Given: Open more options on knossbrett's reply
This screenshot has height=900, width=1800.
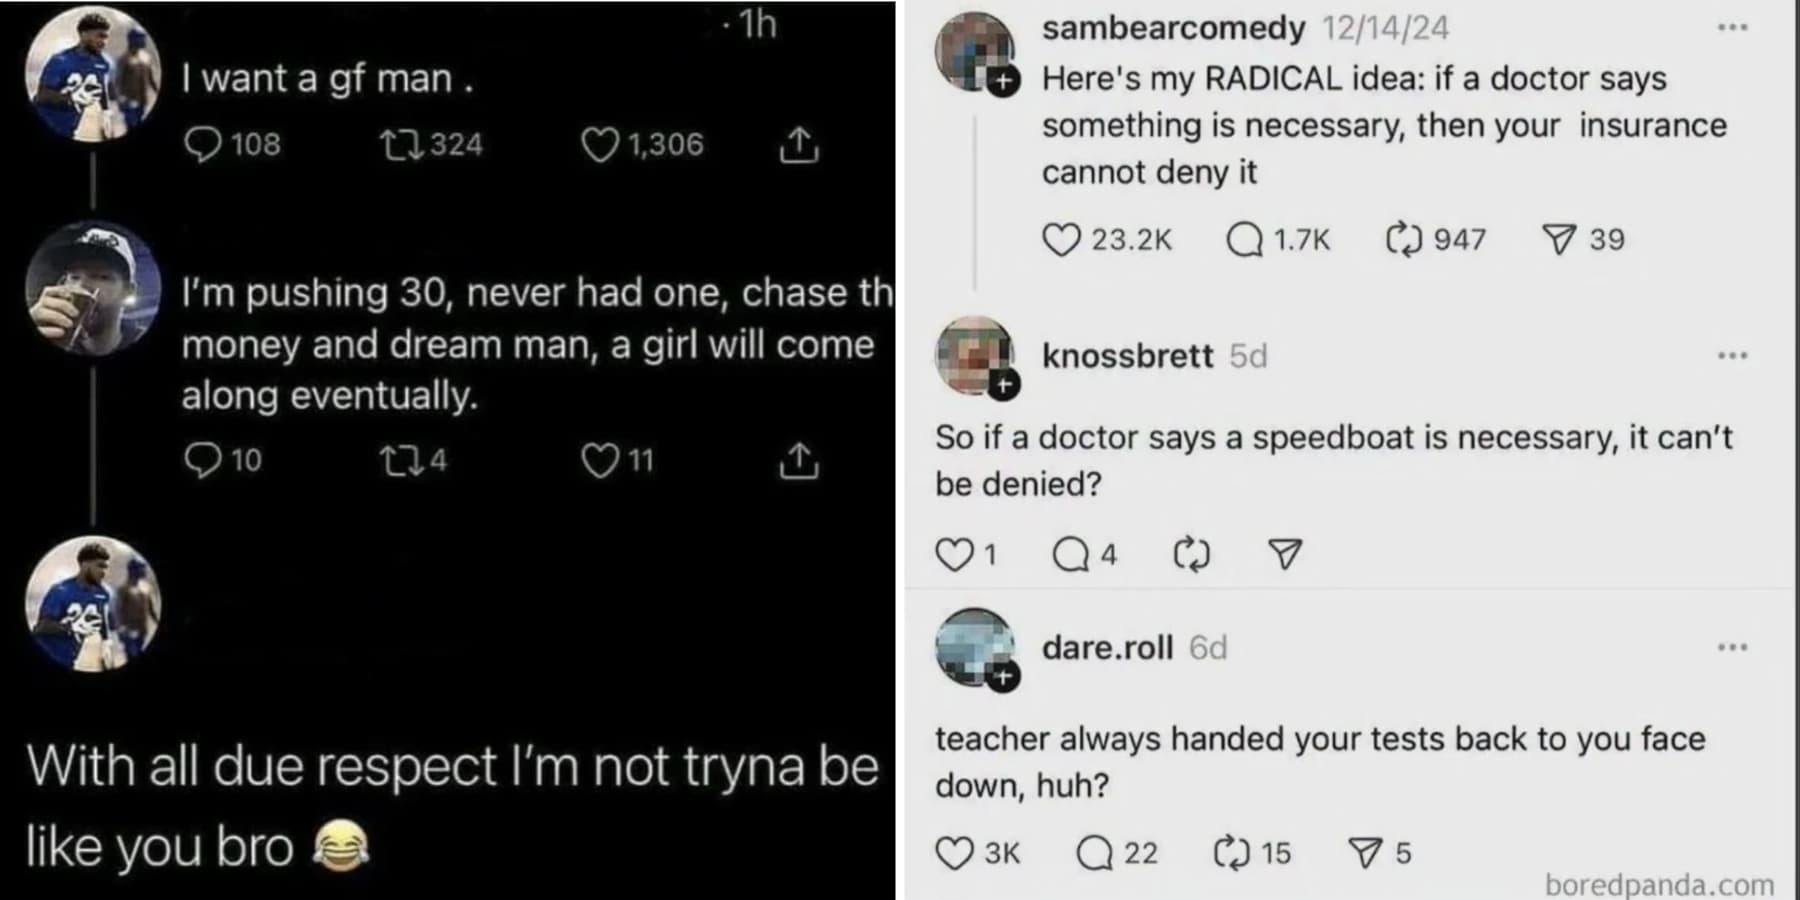Looking at the screenshot, I should [1732, 356].
